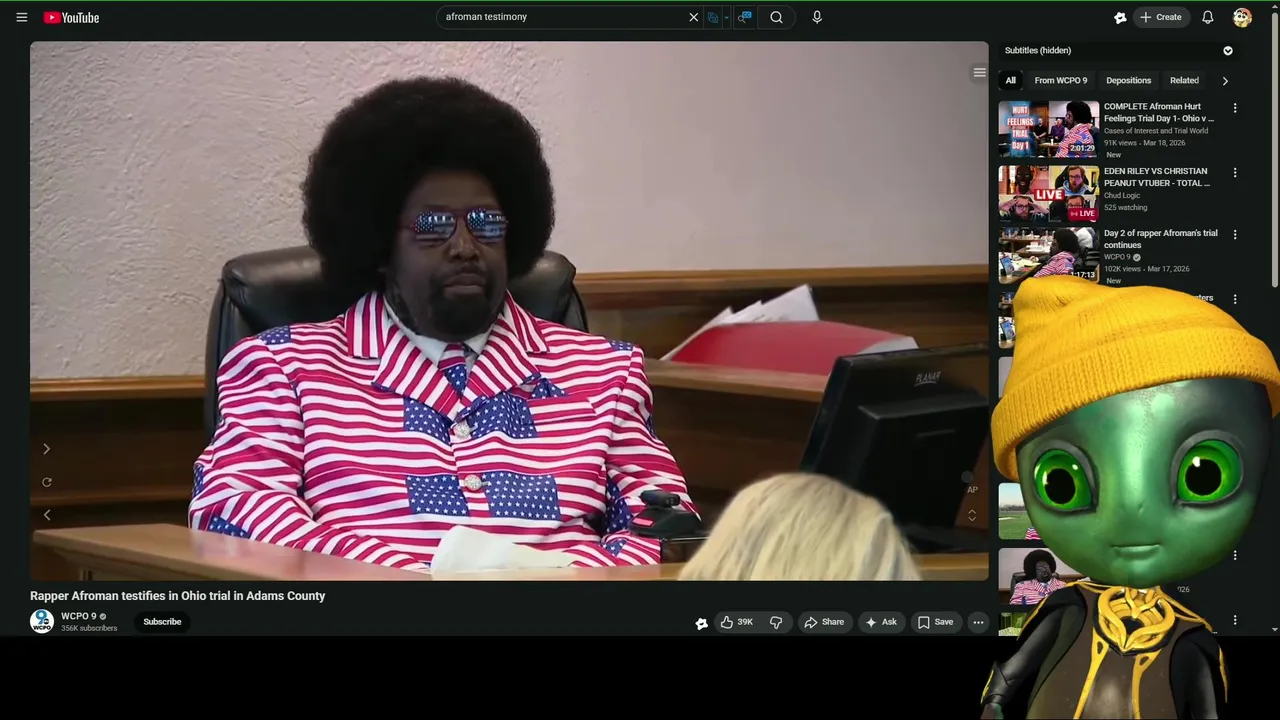
Task: Click the right arrow on video's left edge
Action: (x=46, y=449)
